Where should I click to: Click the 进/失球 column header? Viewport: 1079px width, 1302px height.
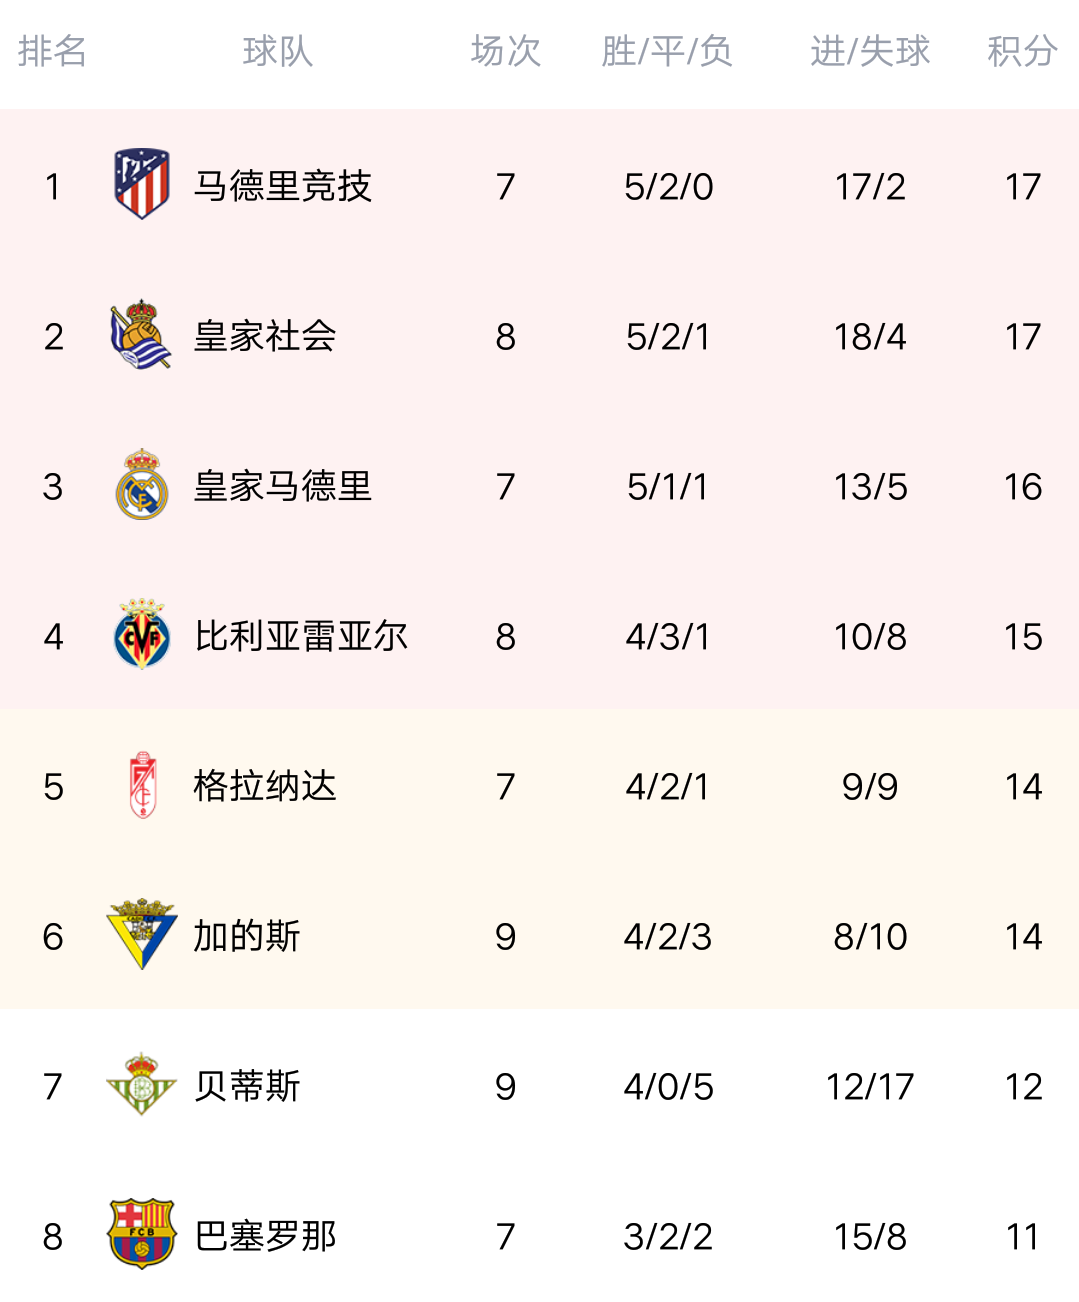pyautogui.click(x=870, y=51)
